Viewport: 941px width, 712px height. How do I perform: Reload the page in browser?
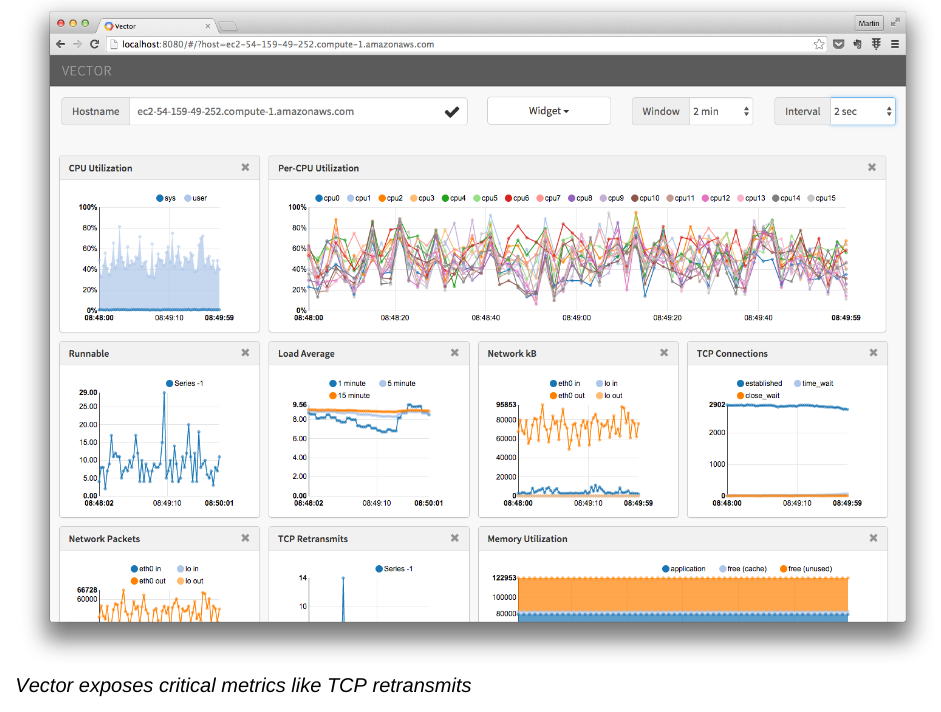tap(95, 44)
